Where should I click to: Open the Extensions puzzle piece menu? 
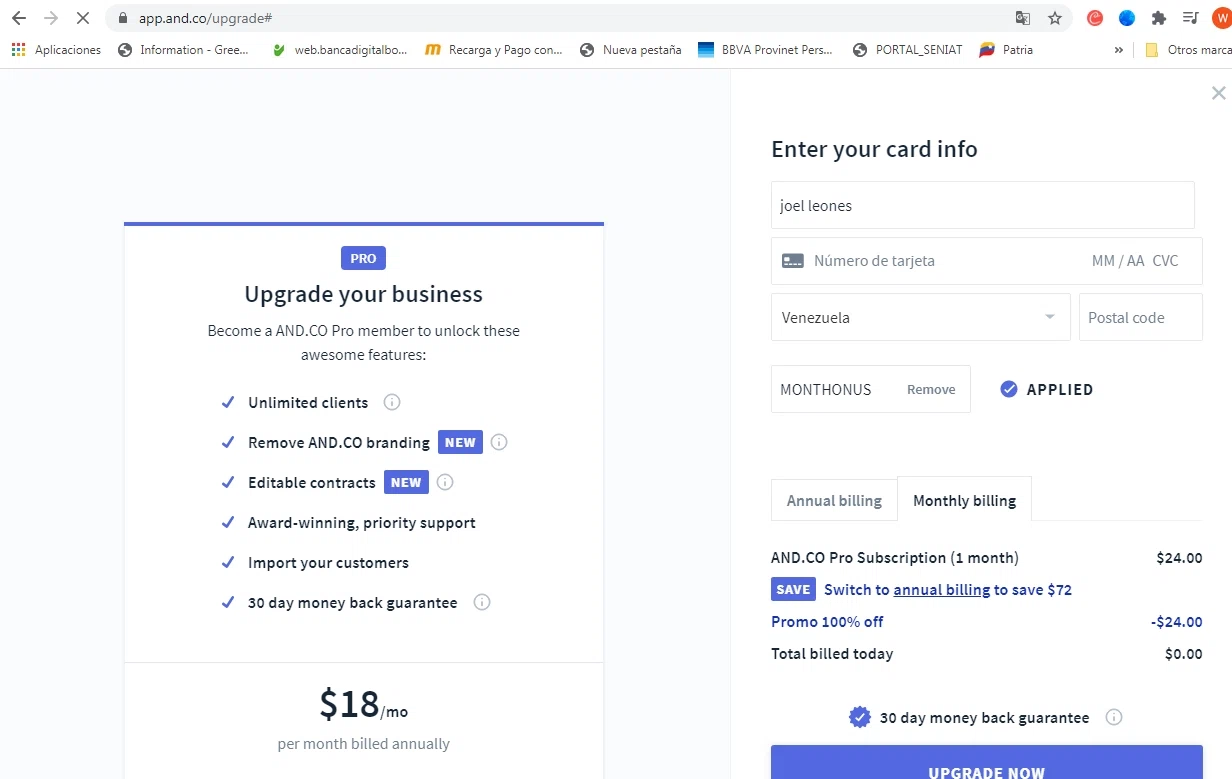tap(1159, 18)
